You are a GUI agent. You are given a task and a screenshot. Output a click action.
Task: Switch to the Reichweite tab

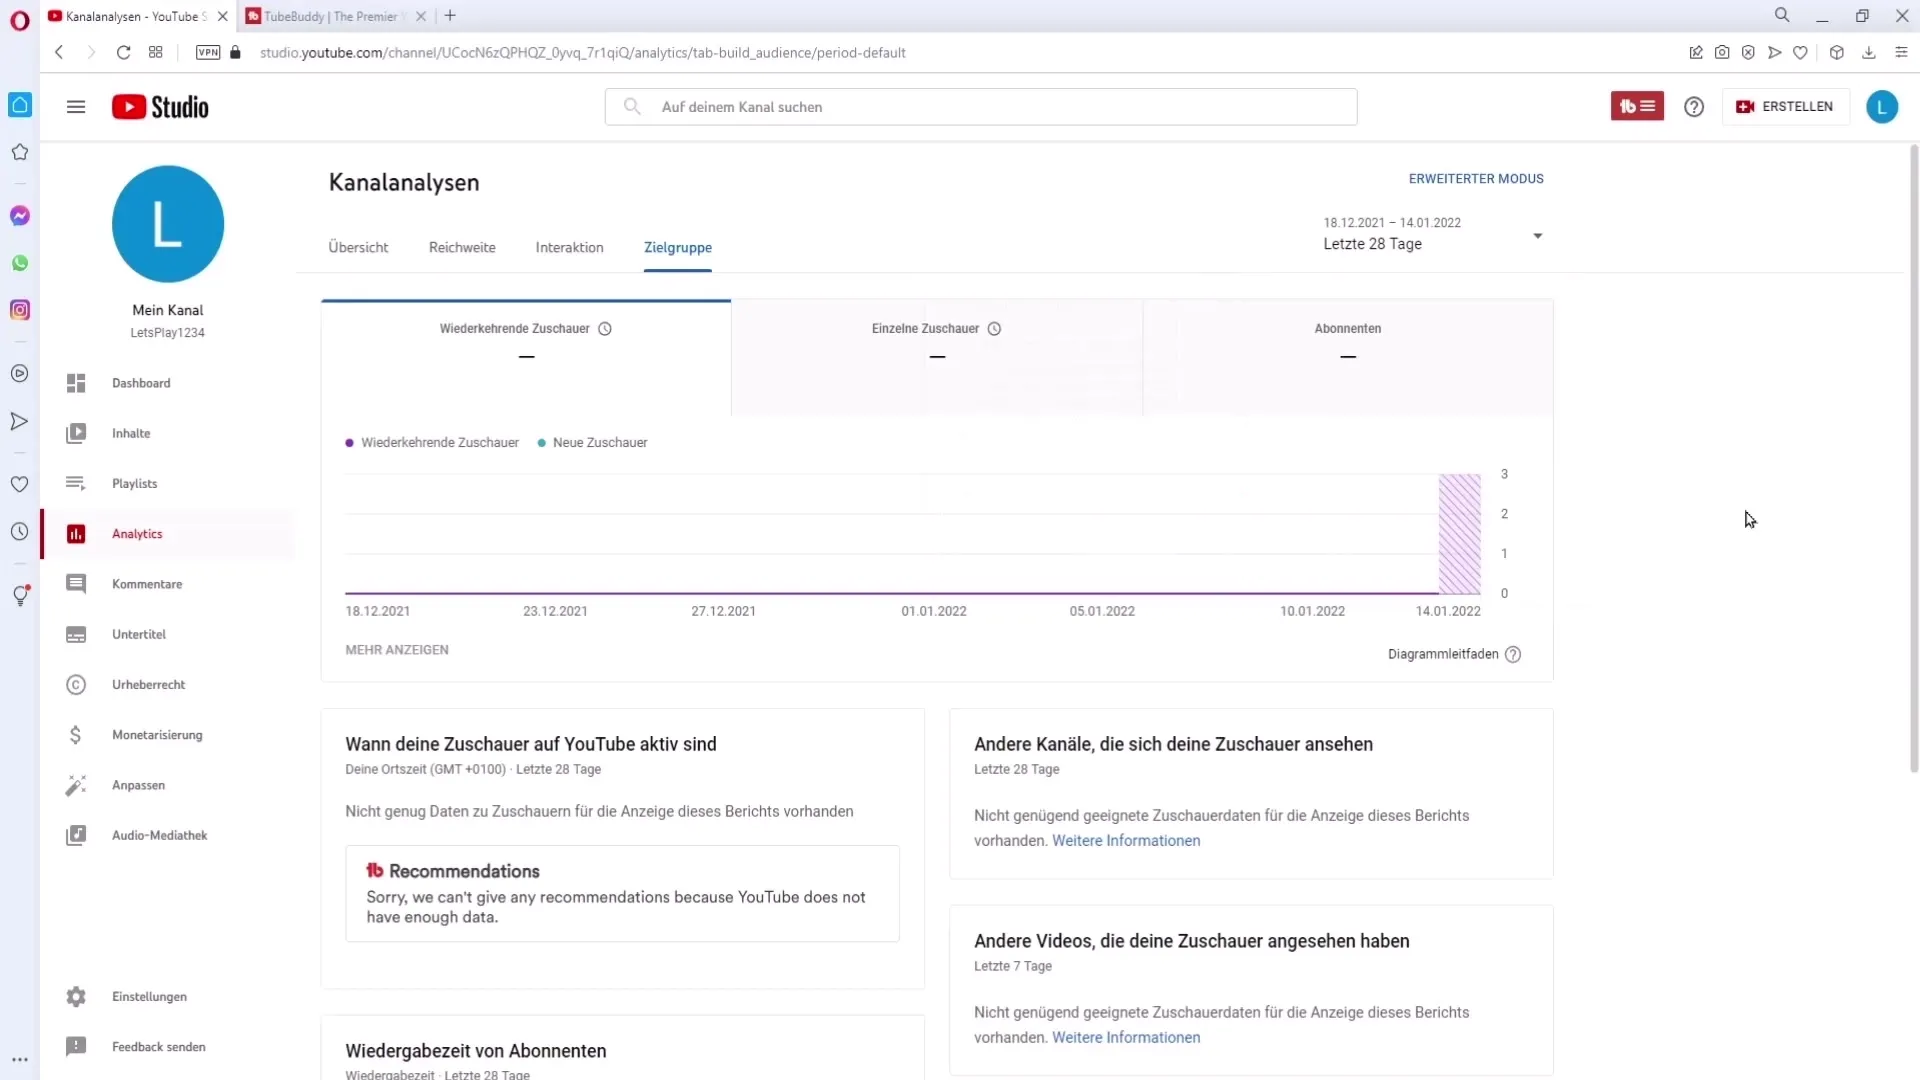click(x=463, y=247)
